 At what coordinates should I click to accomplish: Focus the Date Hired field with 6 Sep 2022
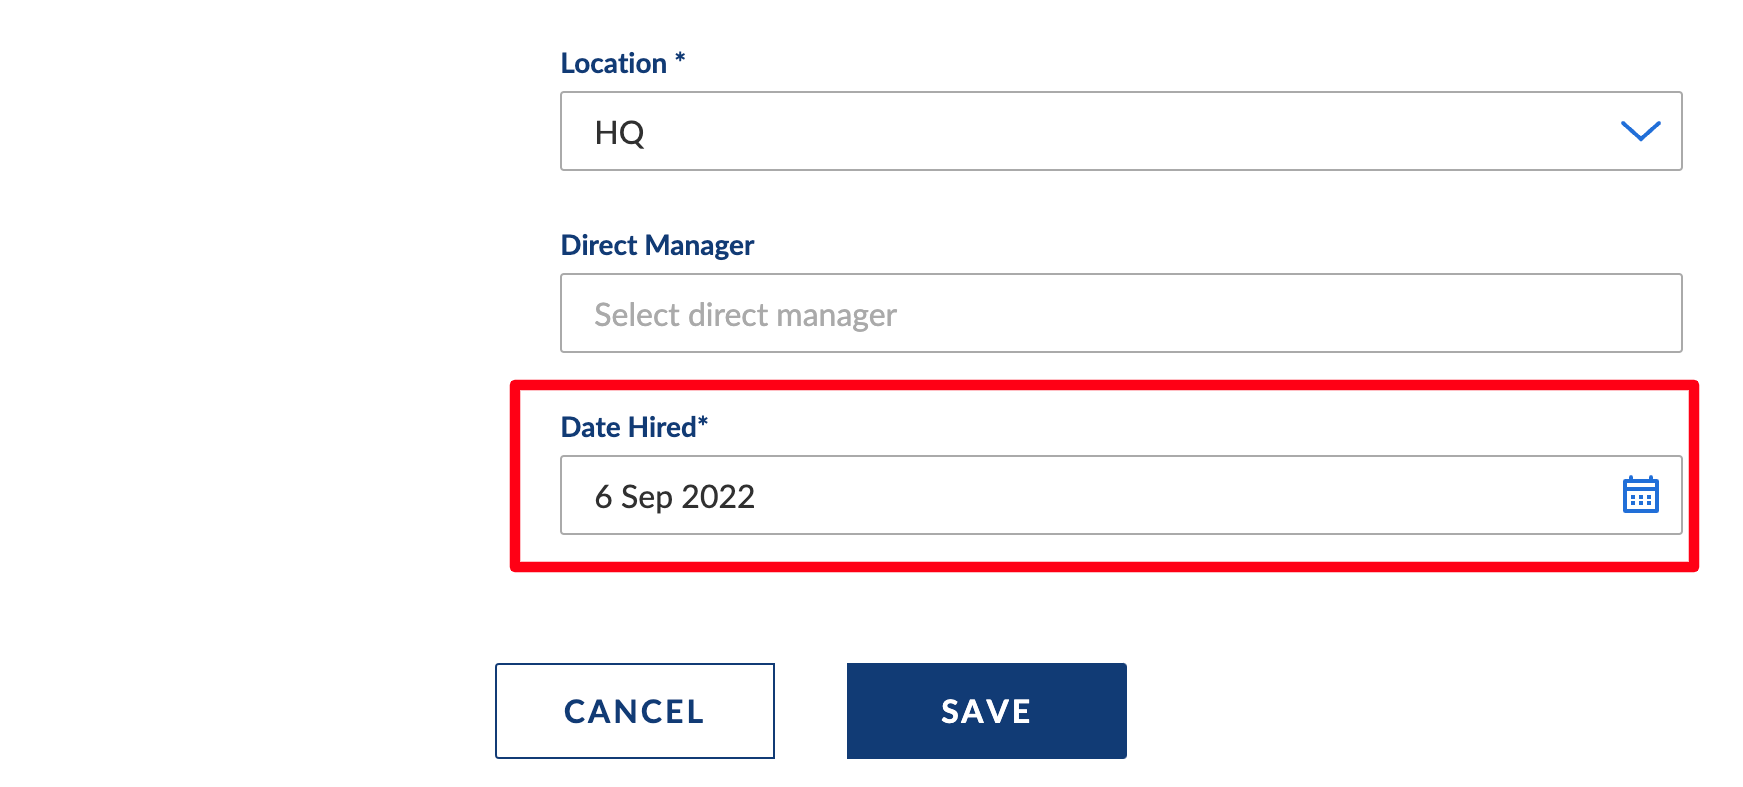(1121, 495)
